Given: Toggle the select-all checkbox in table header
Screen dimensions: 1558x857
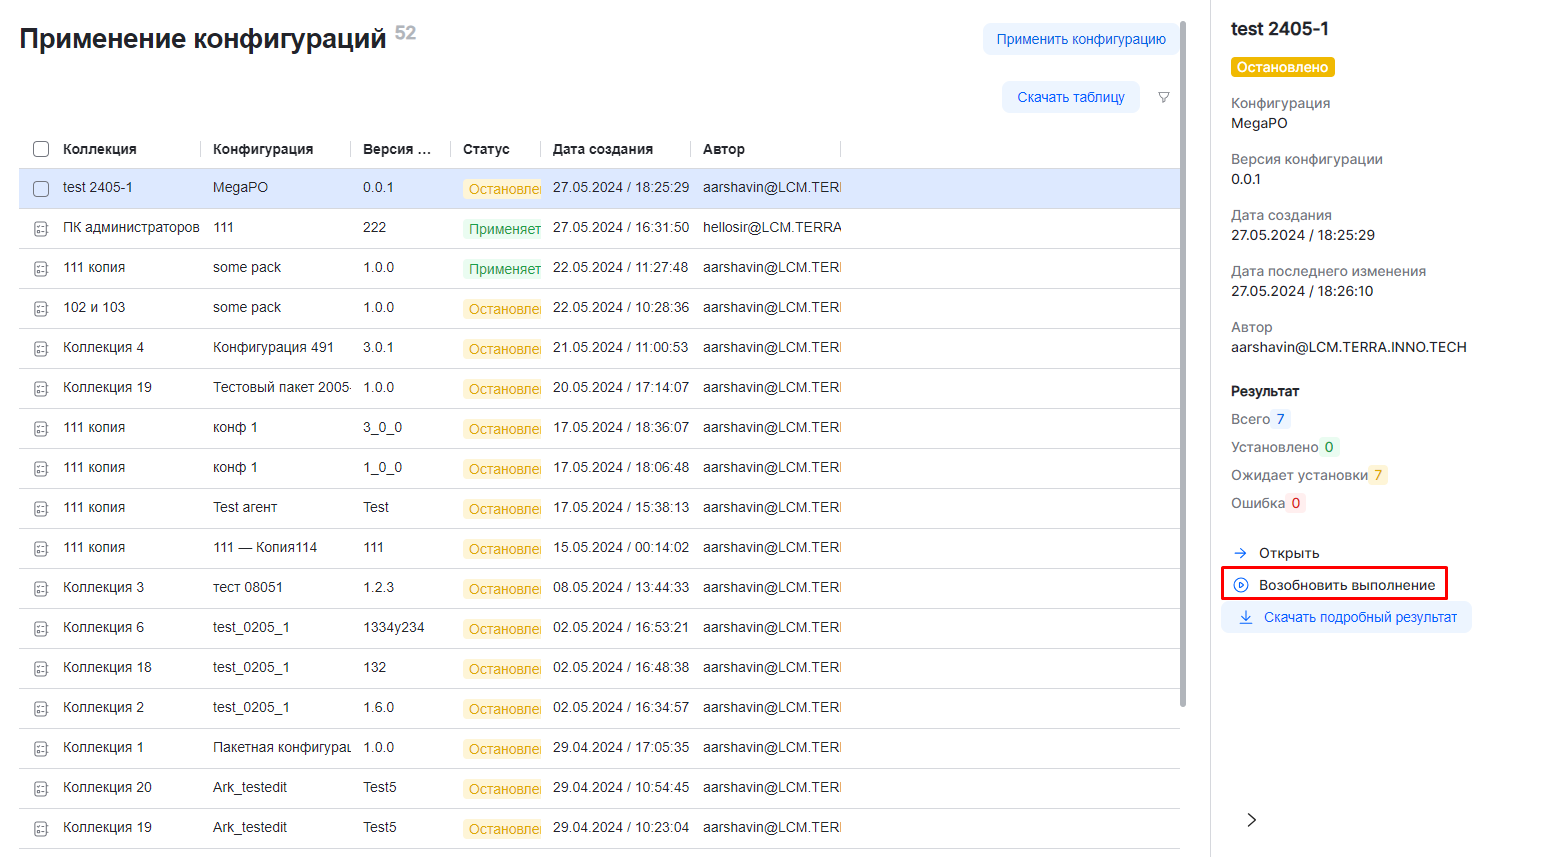Looking at the screenshot, I should 41,149.
